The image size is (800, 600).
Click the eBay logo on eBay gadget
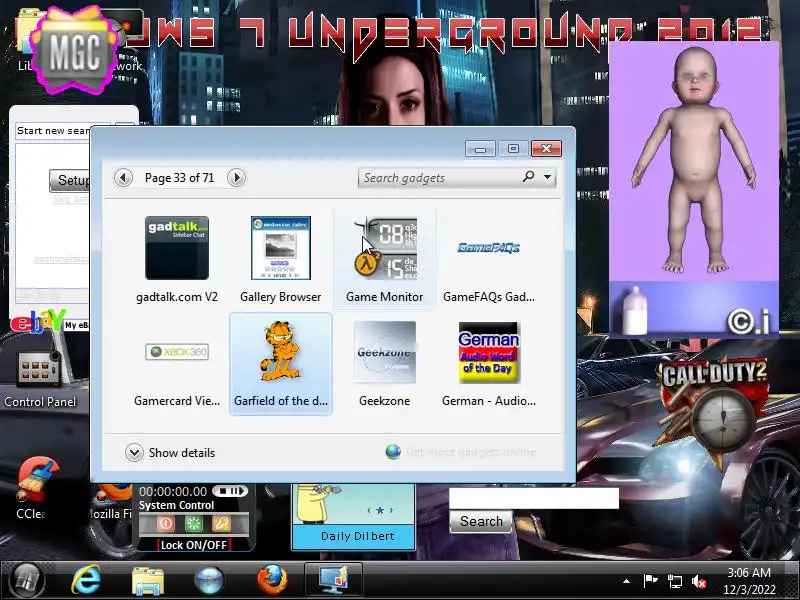point(37,322)
